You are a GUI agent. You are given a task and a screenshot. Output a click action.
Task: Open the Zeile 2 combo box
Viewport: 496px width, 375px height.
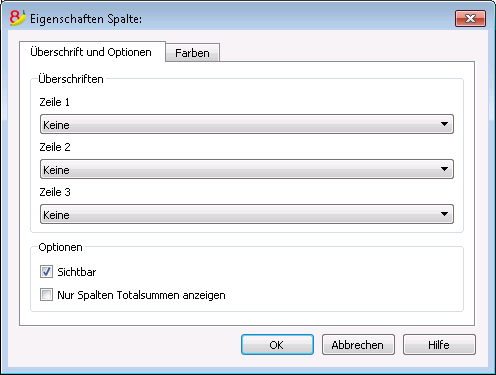tap(247, 169)
